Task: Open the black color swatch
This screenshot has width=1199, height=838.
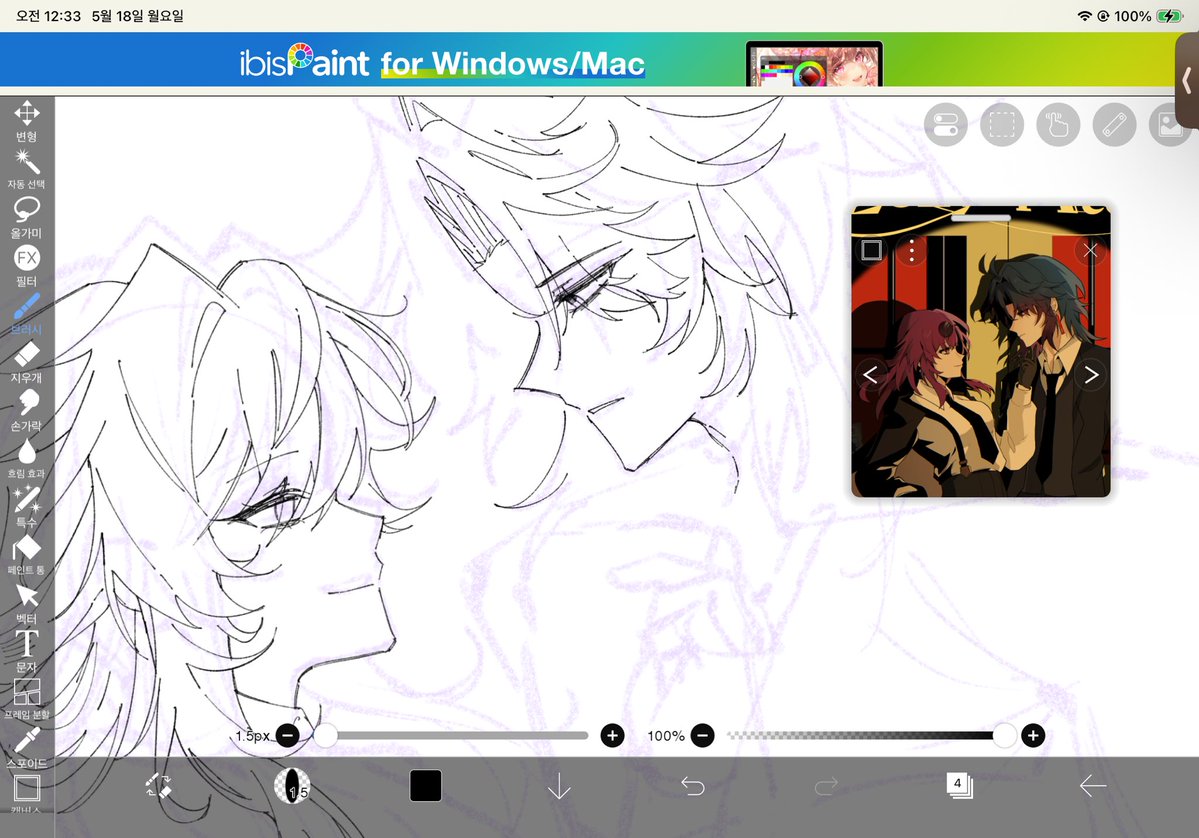Action: point(425,786)
